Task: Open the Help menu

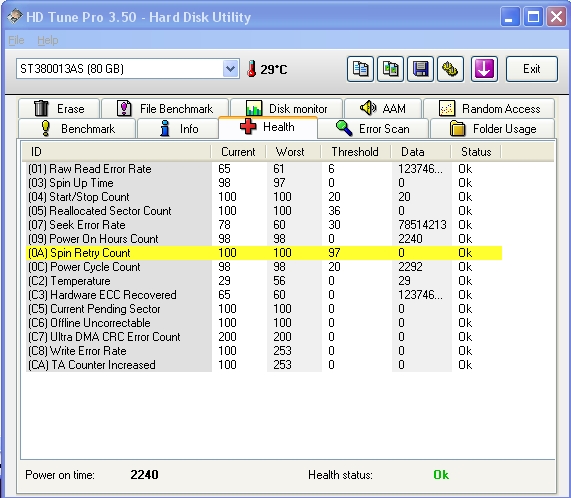Action: (x=48, y=40)
